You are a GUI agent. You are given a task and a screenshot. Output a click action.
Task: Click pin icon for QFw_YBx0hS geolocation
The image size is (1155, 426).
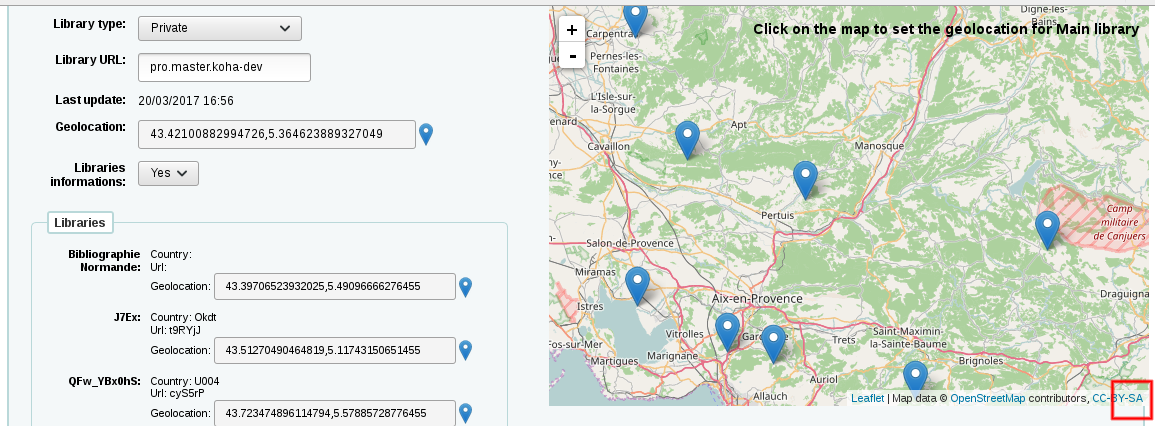click(x=465, y=412)
